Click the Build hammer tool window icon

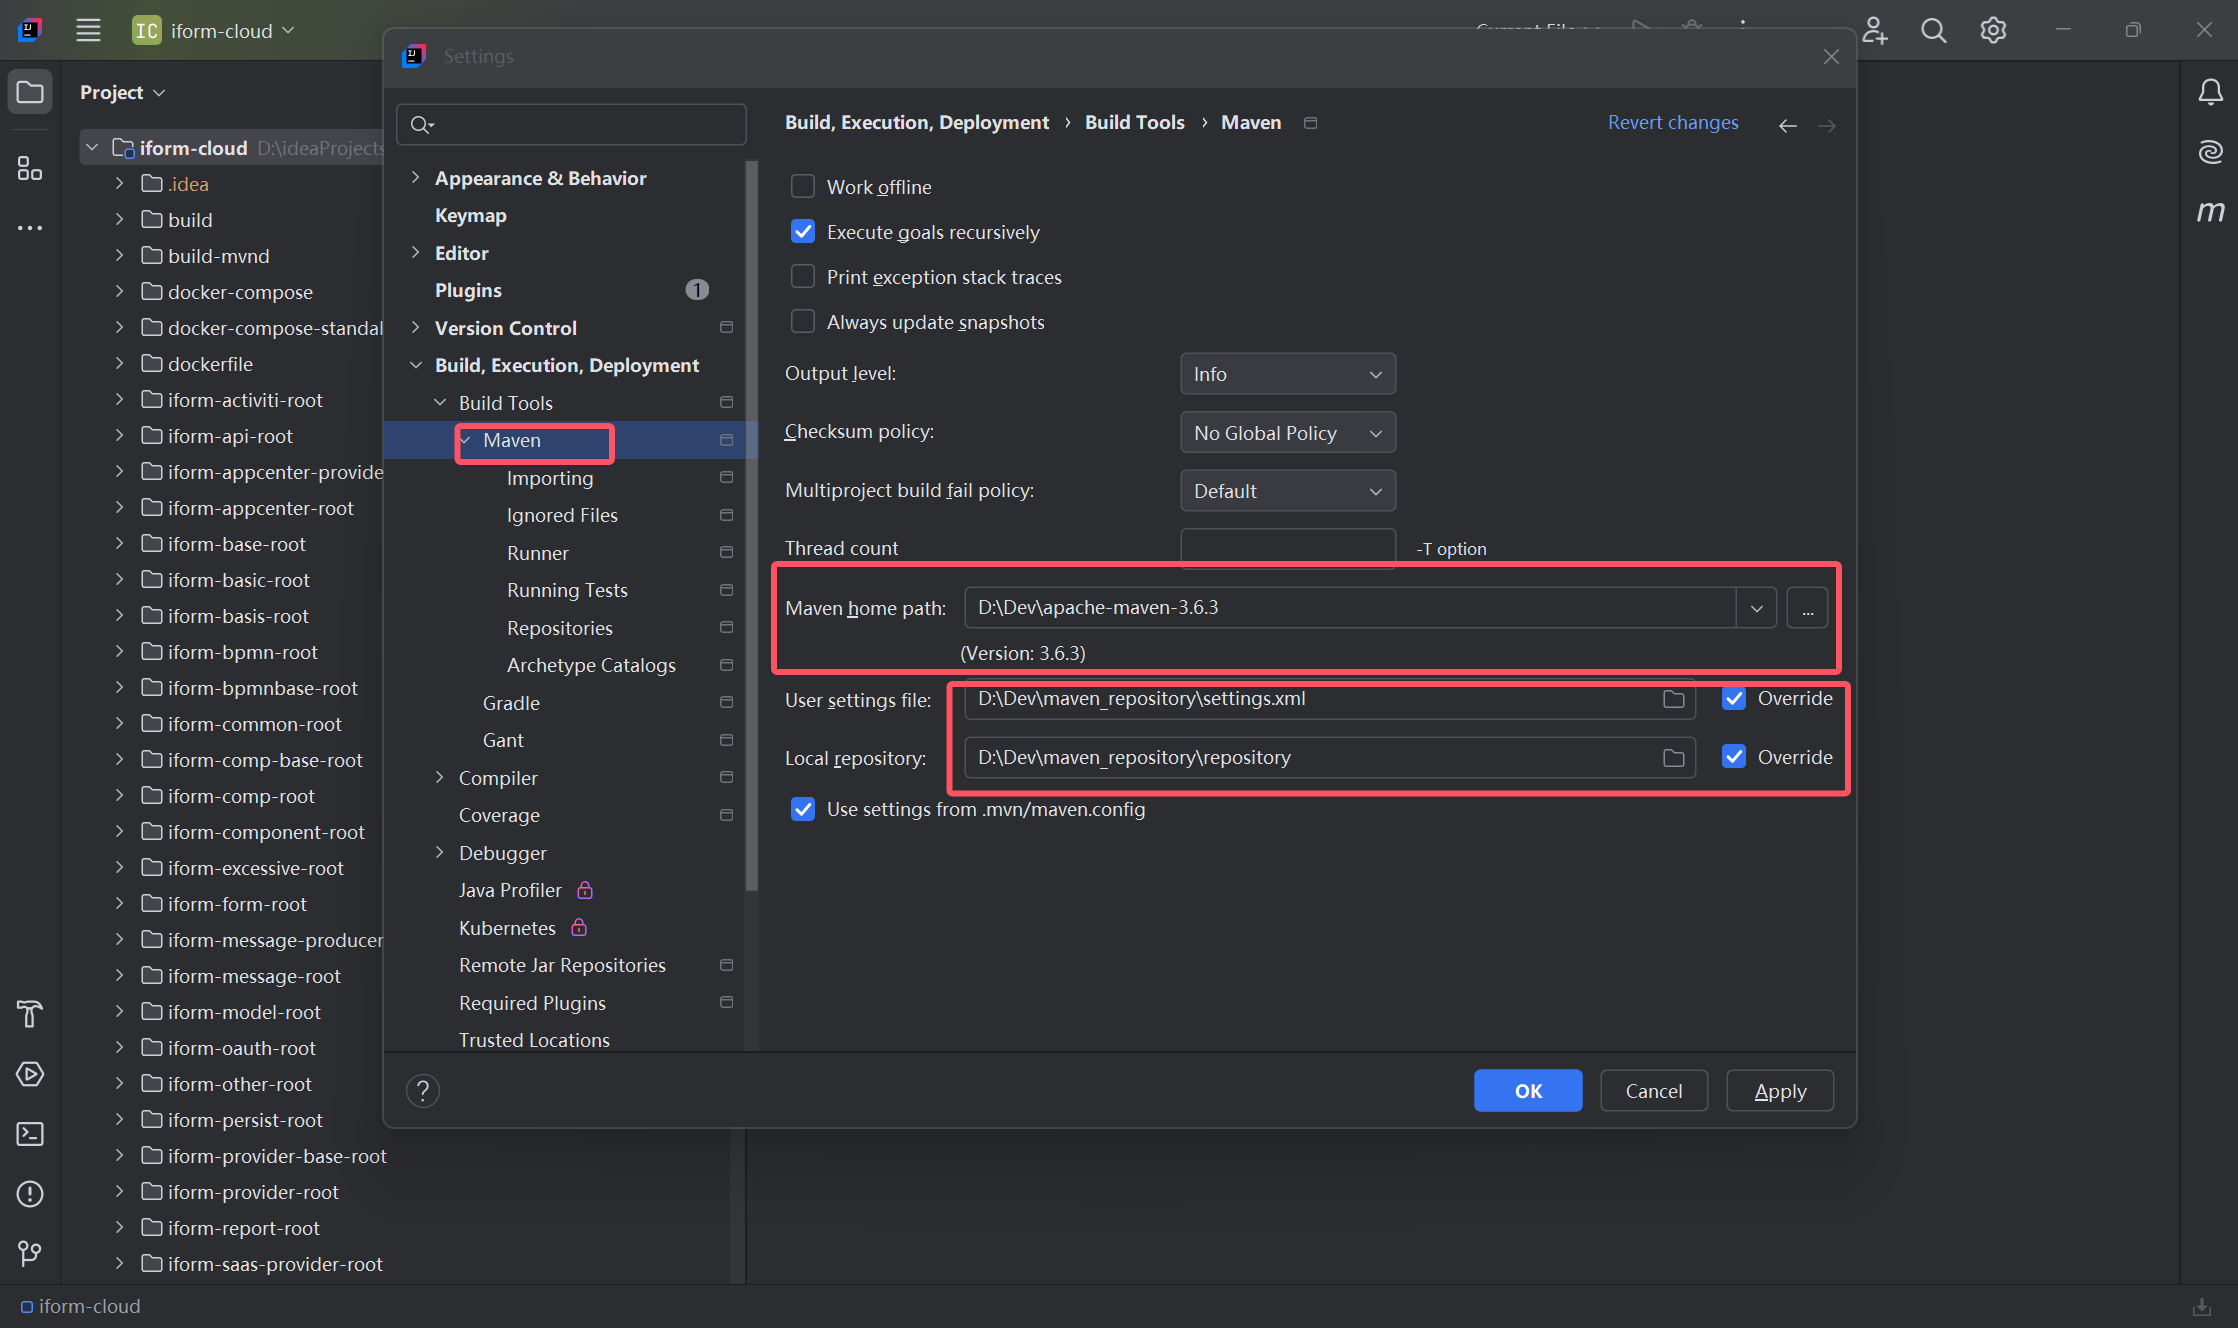pyautogui.click(x=30, y=1014)
